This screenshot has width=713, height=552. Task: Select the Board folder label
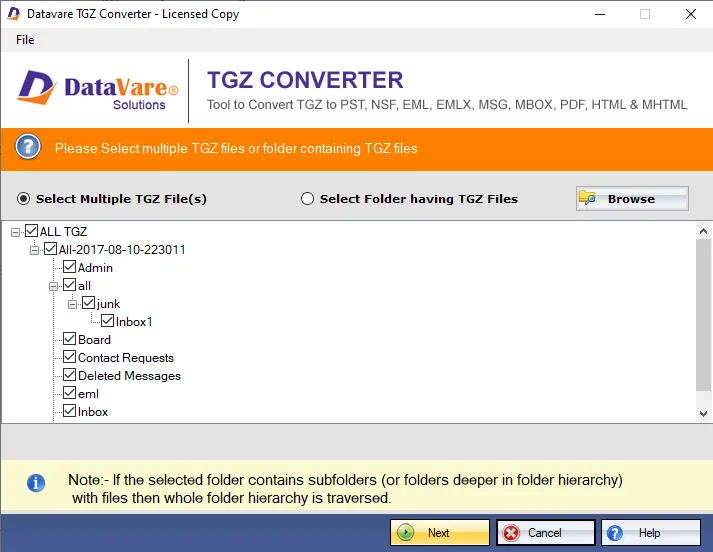pyautogui.click(x=94, y=340)
